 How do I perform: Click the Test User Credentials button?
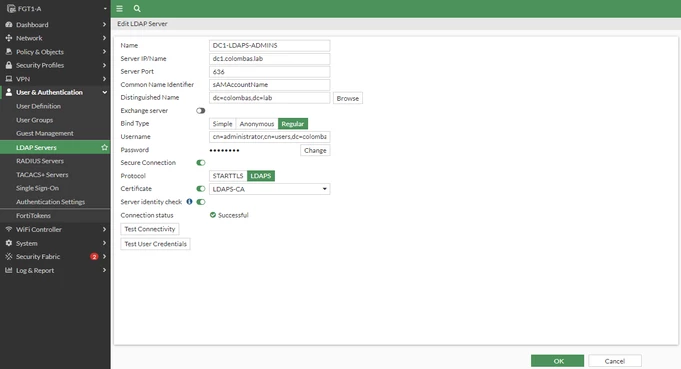click(155, 244)
